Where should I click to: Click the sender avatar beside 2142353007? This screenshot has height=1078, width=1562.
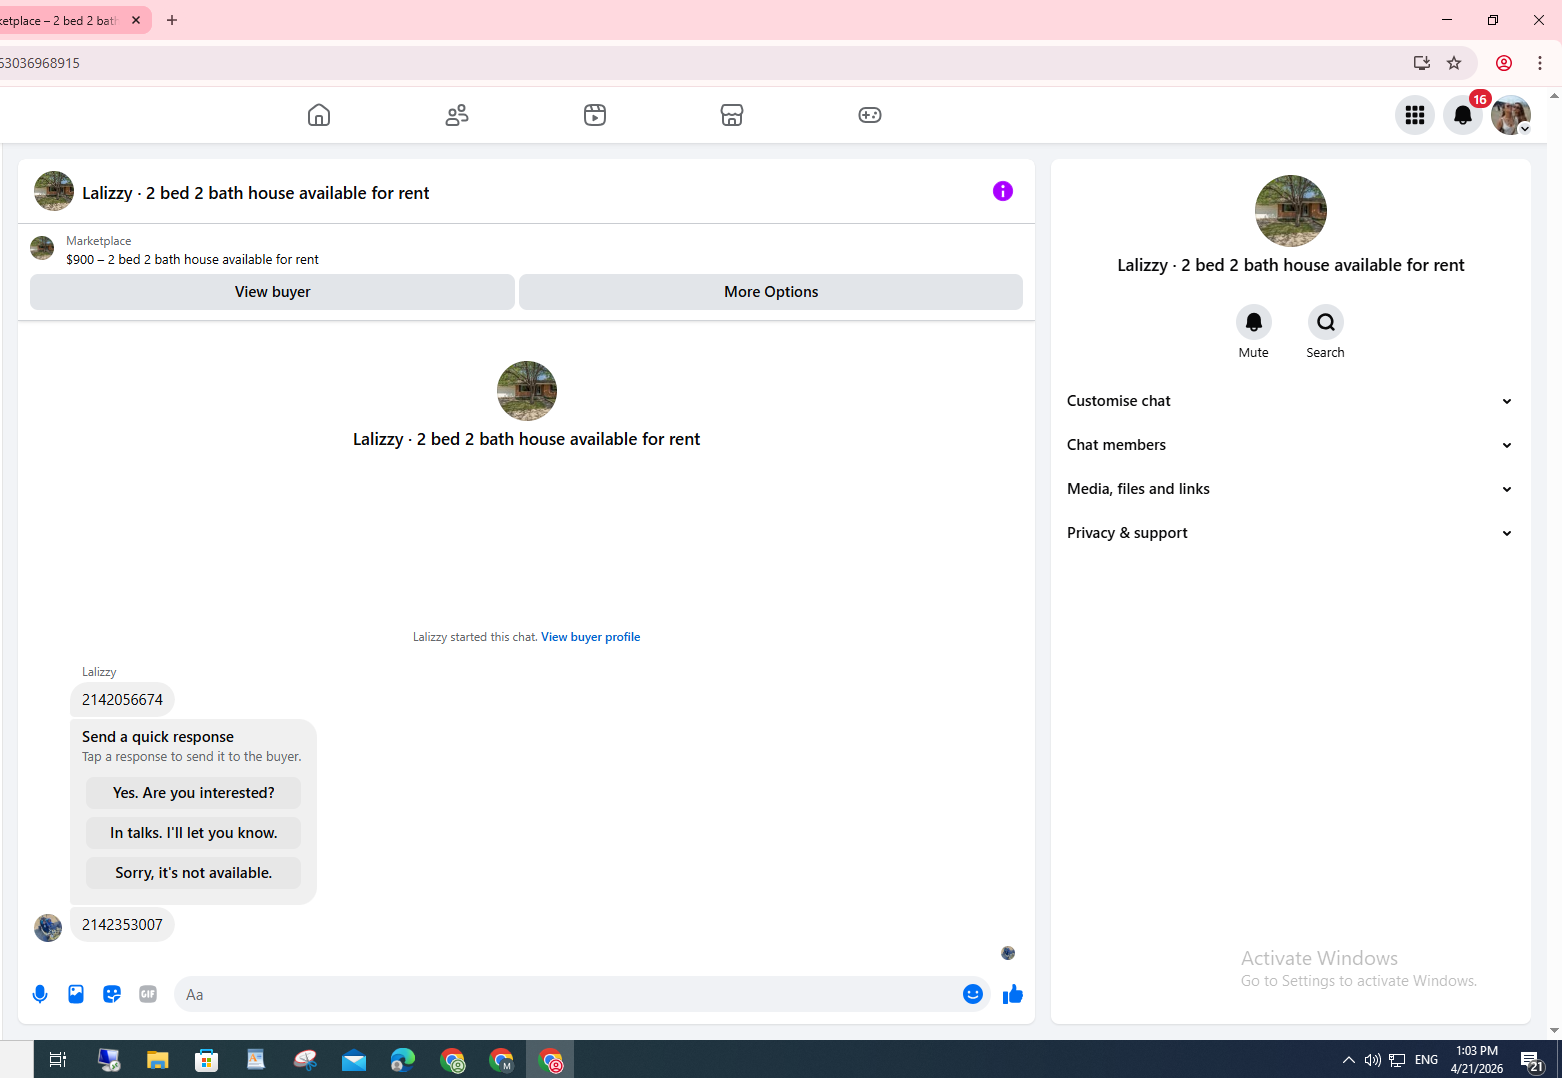[x=48, y=928]
